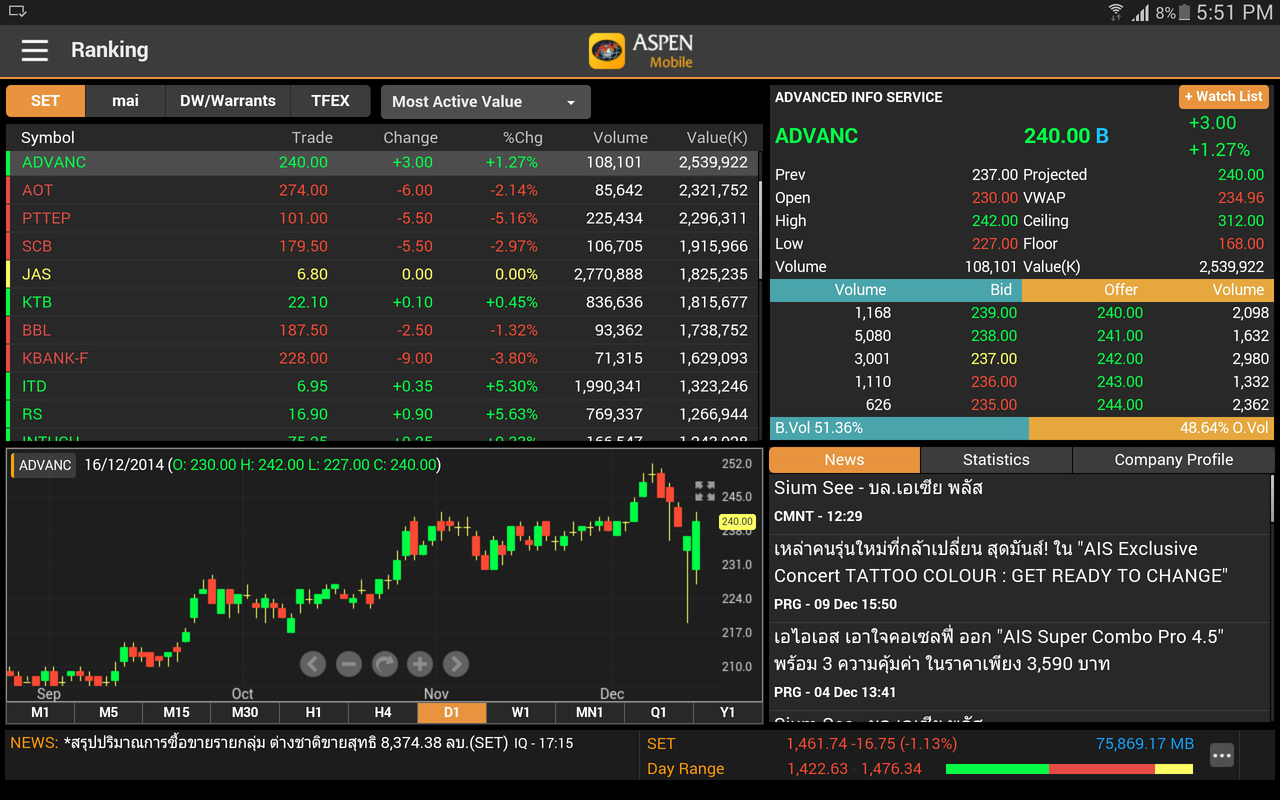Check the Wi-Fi status icon
The height and width of the screenshot is (800, 1280).
point(1116,13)
